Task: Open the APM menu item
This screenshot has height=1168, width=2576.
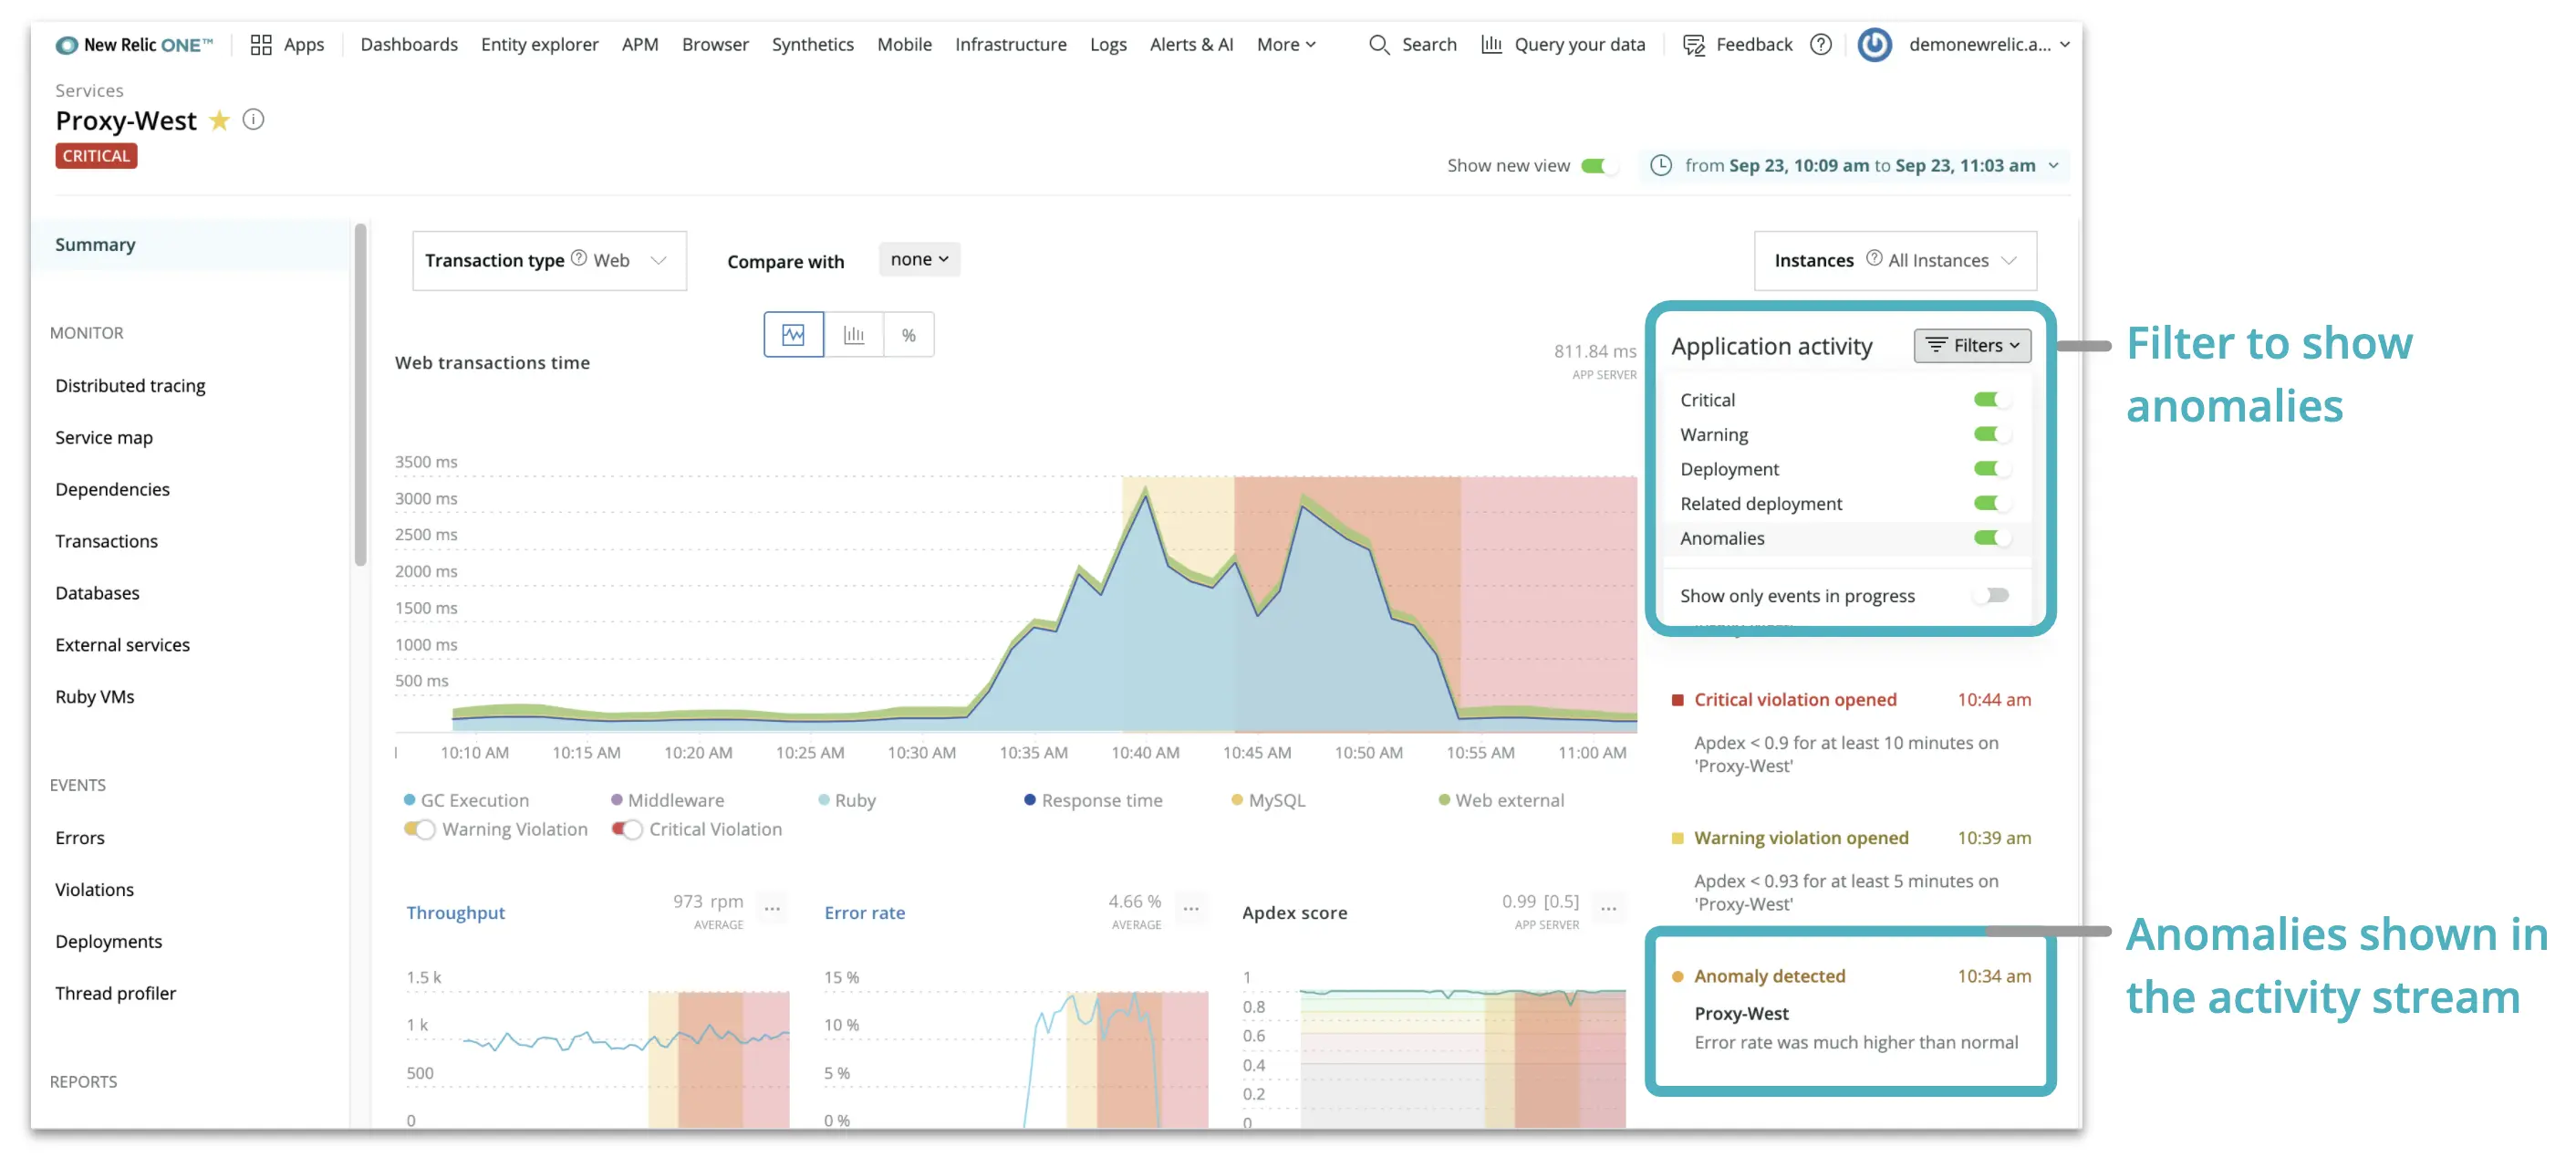Action: (640, 44)
